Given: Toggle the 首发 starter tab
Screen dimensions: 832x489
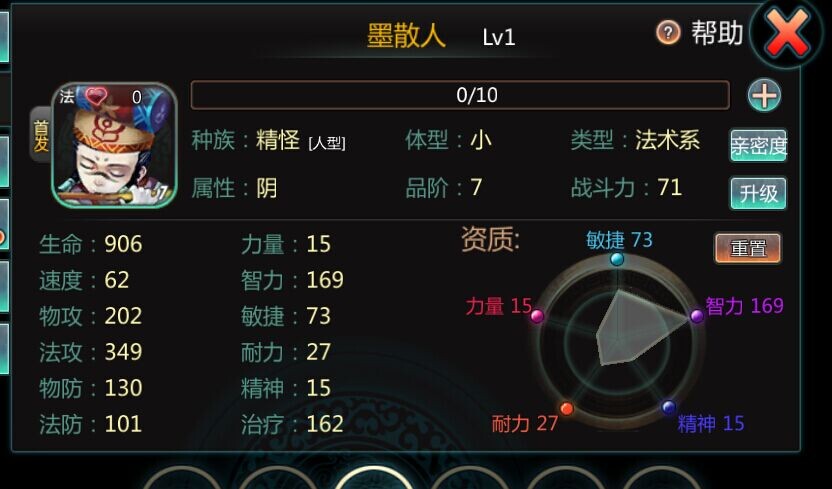Looking at the screenshot, I should tap(41, 135).
